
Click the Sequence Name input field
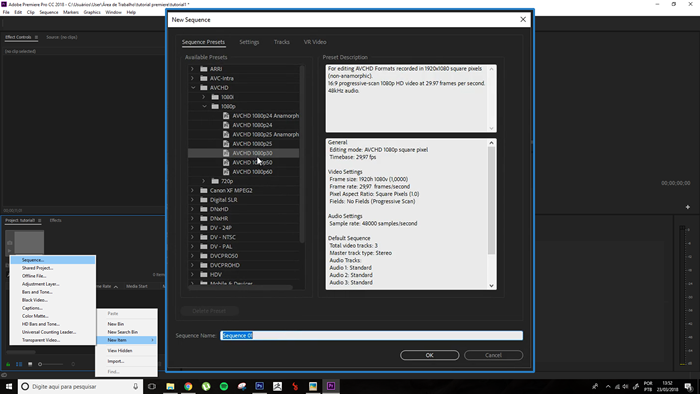(x=371, y=336)
